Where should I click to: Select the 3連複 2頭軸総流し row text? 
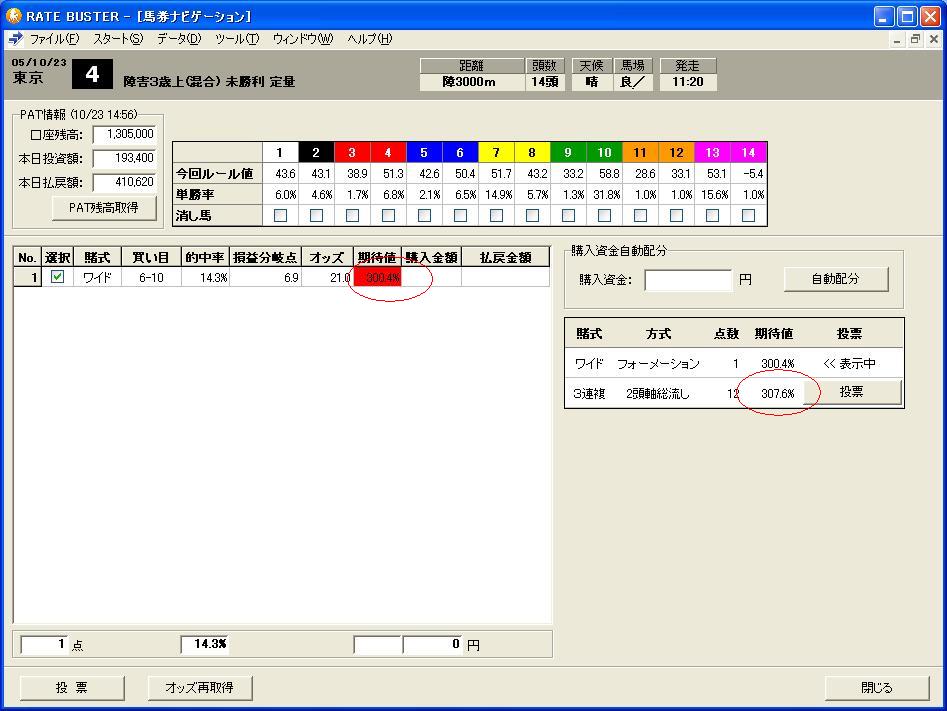pyautogui.click(x=632, y=394)
